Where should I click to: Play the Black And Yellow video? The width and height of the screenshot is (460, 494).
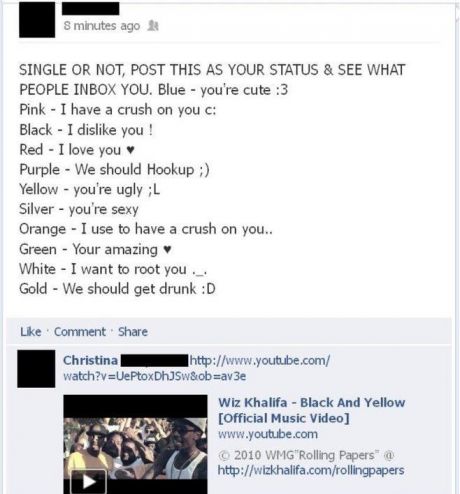[88, 481]
